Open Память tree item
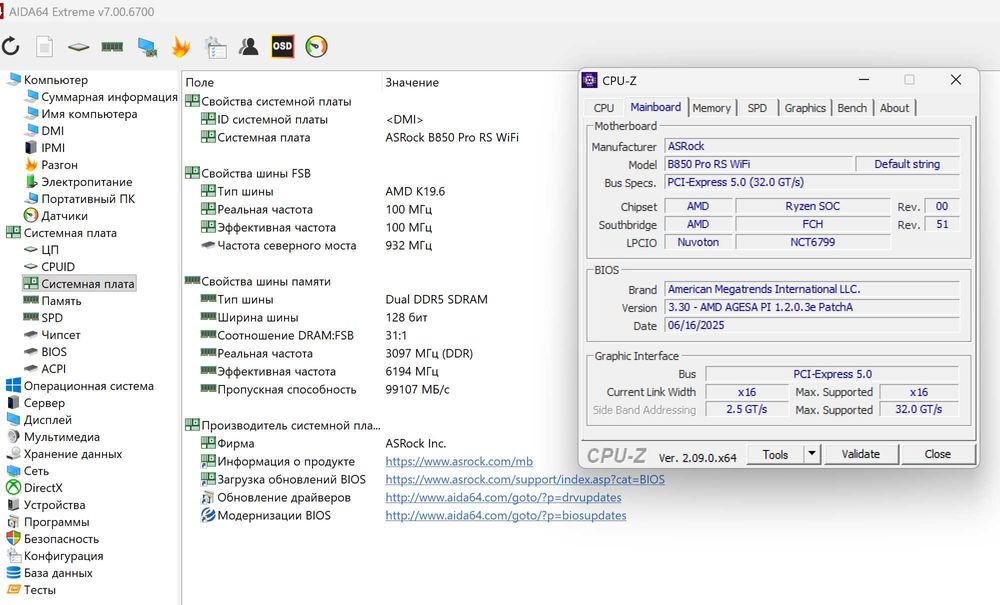Screen dimensions: 1000x605 tap(61, 301)
